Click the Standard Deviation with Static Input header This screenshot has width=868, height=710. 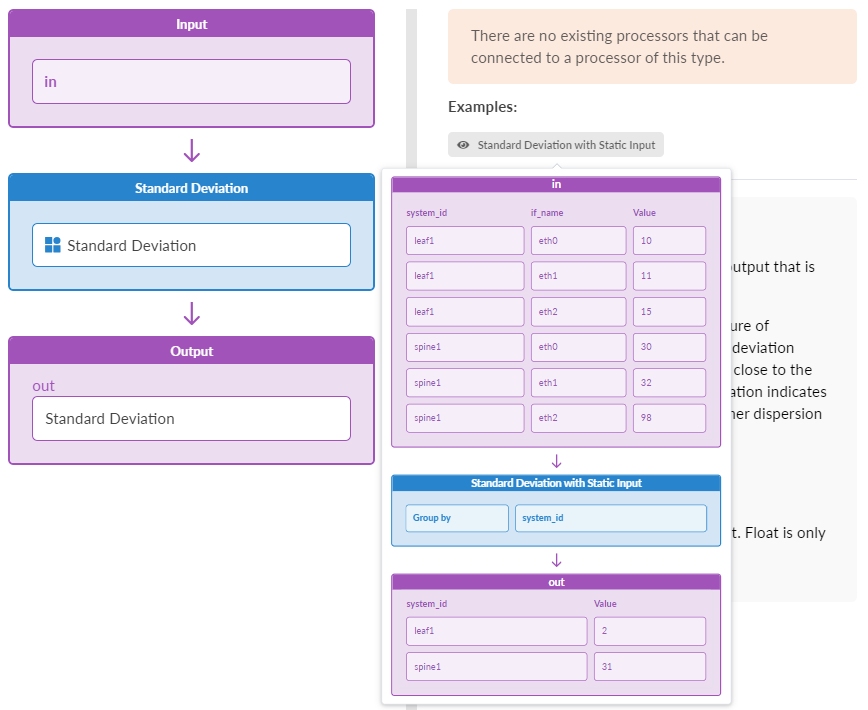coord(556,483)
